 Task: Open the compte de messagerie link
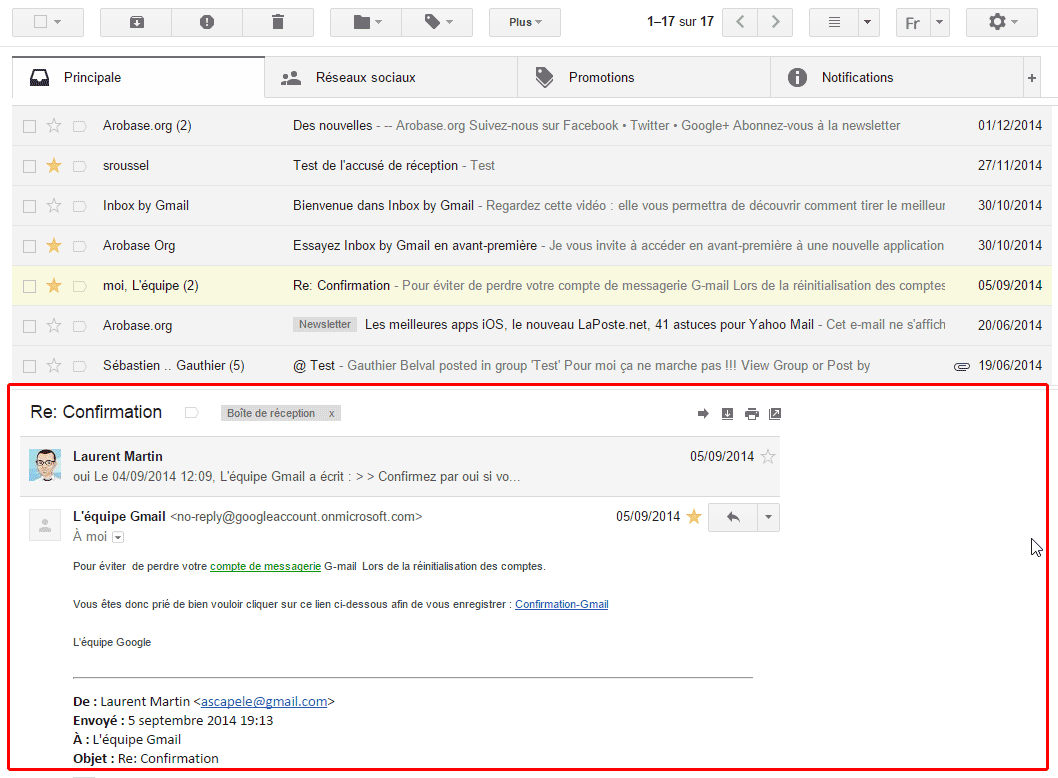265,566
